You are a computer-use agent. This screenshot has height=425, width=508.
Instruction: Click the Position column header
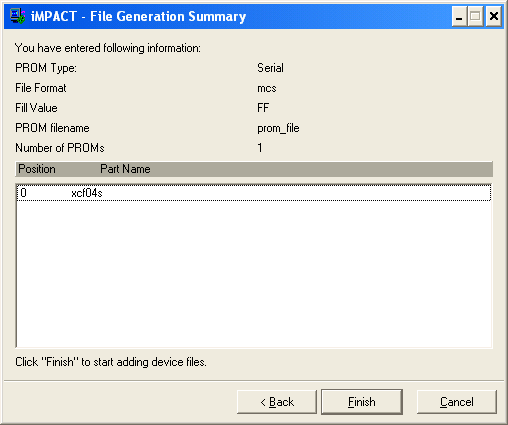37,169
